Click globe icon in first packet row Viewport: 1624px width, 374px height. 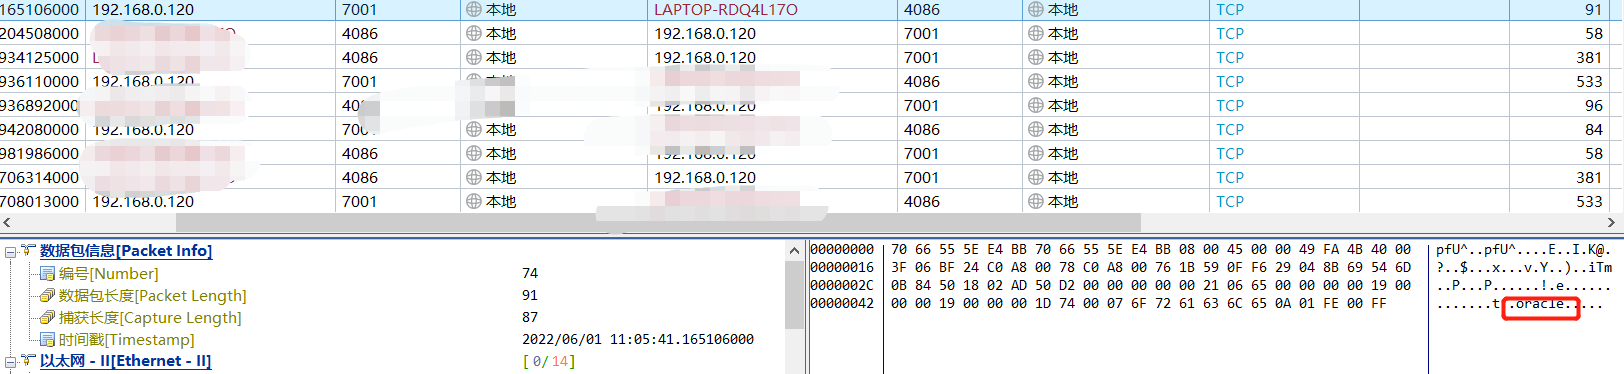pos(474,9)
